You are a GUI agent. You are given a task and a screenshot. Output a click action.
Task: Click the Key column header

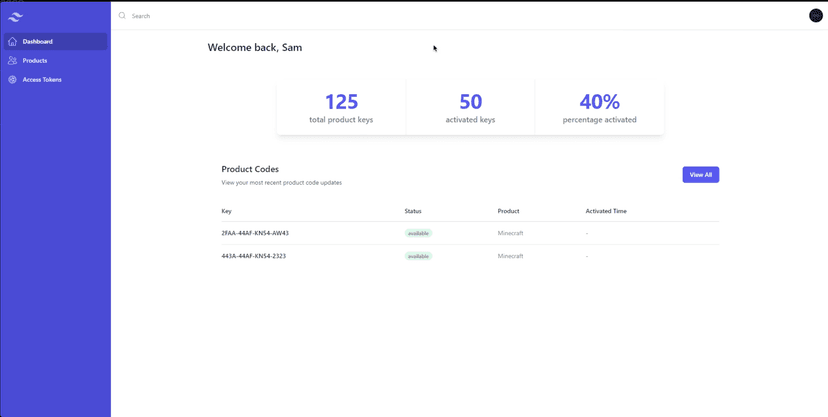point(227,211)
